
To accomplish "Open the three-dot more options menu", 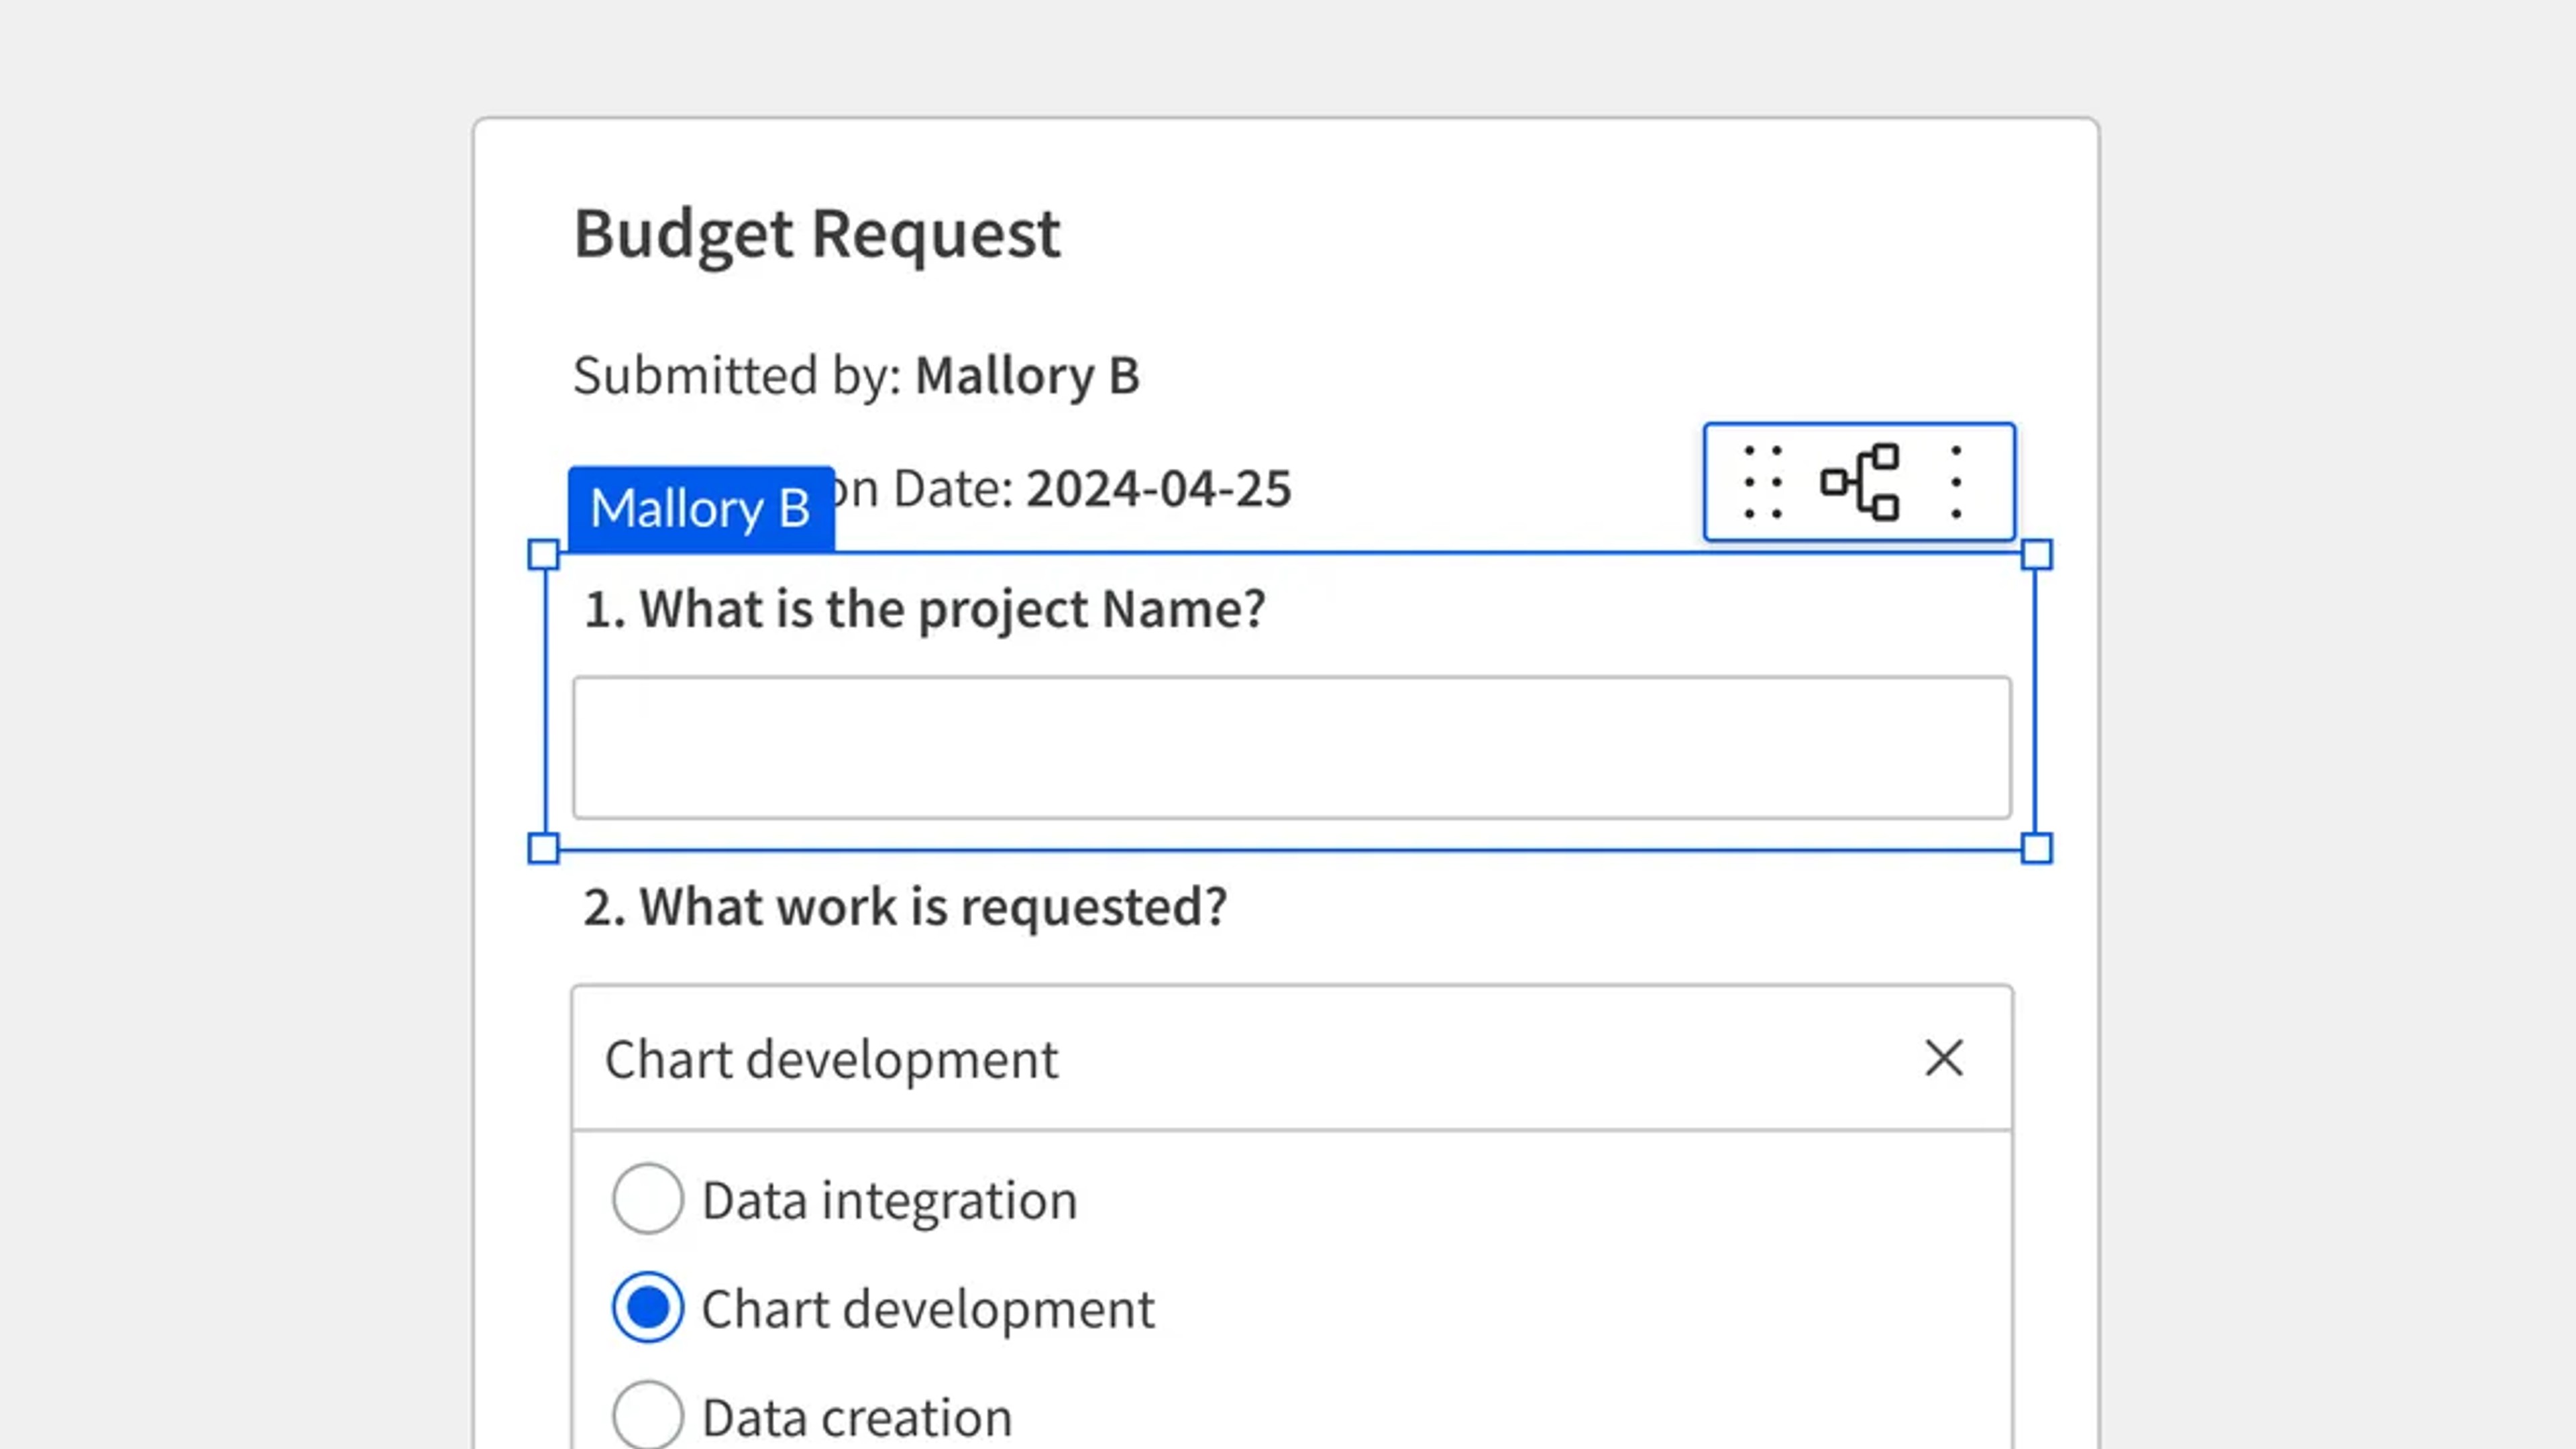I will [x=1956, y=483].
